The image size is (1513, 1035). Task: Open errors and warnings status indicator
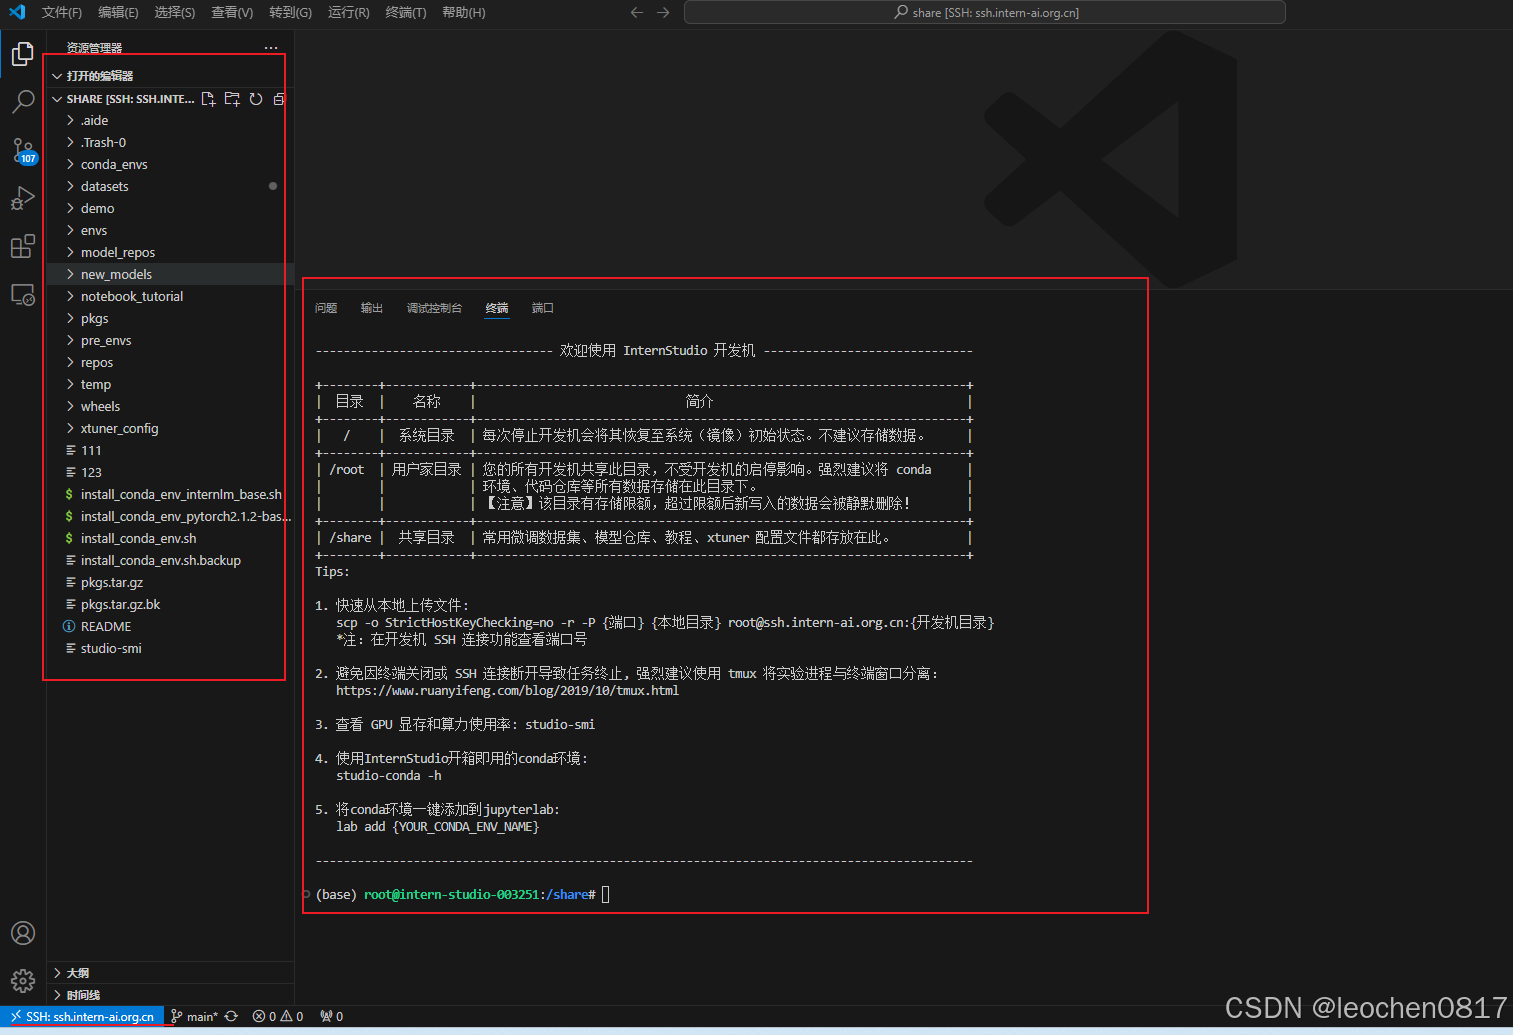tap(278, 1016)
